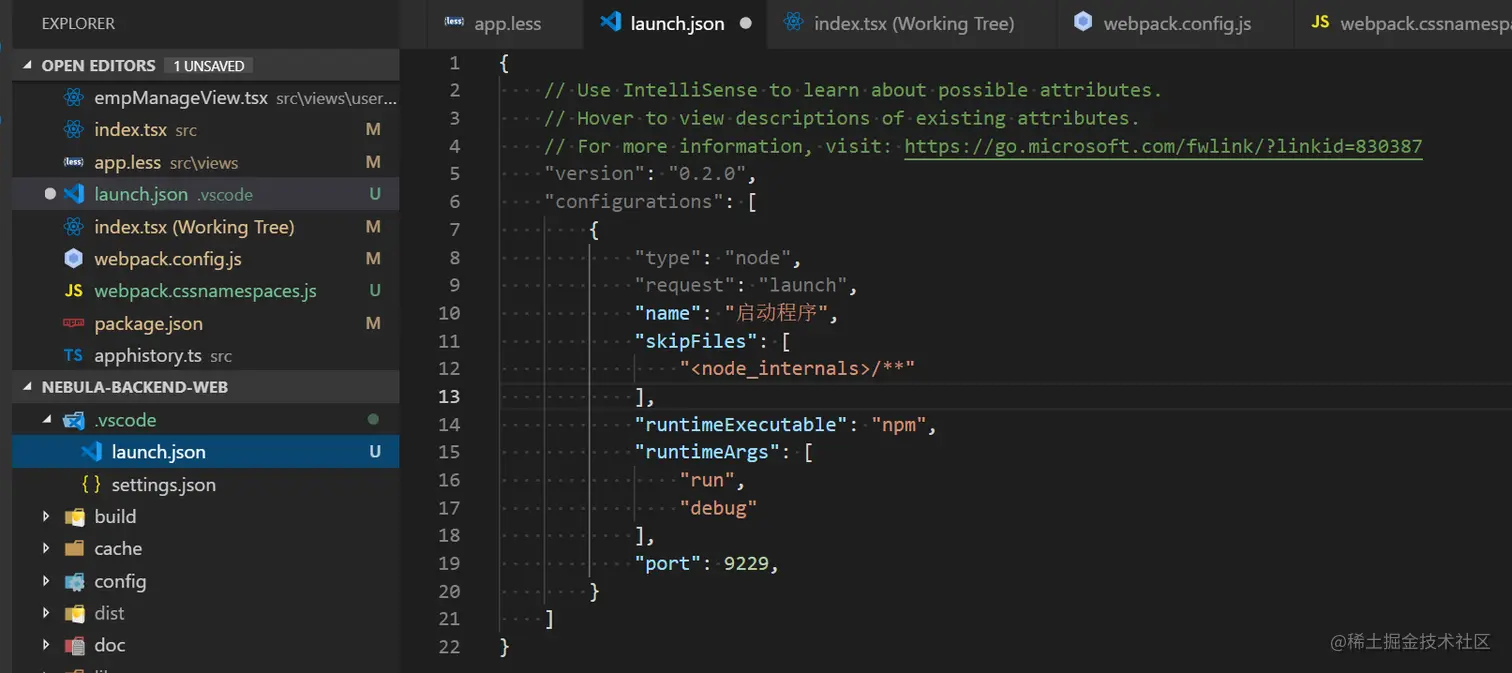
Task: Switch to the launch.json tab
Action: [x=675, y=23]
